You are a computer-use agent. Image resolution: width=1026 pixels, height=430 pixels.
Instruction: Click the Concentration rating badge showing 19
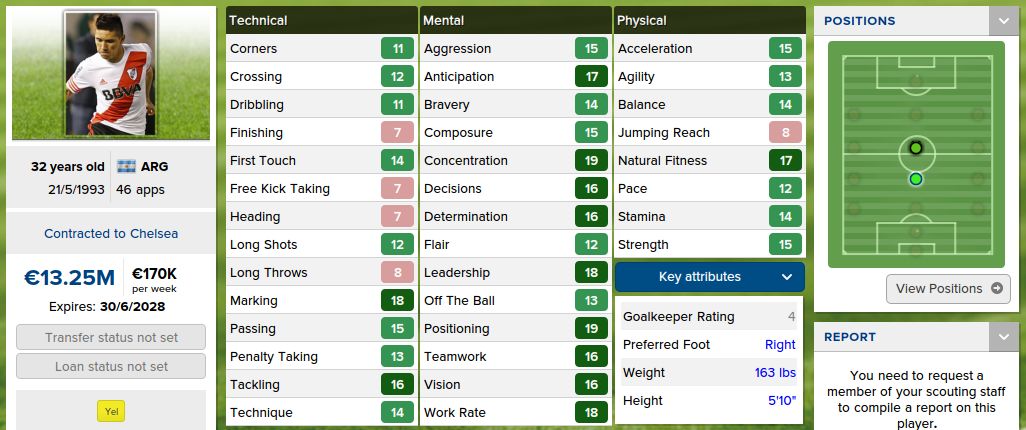click(591, 161)
